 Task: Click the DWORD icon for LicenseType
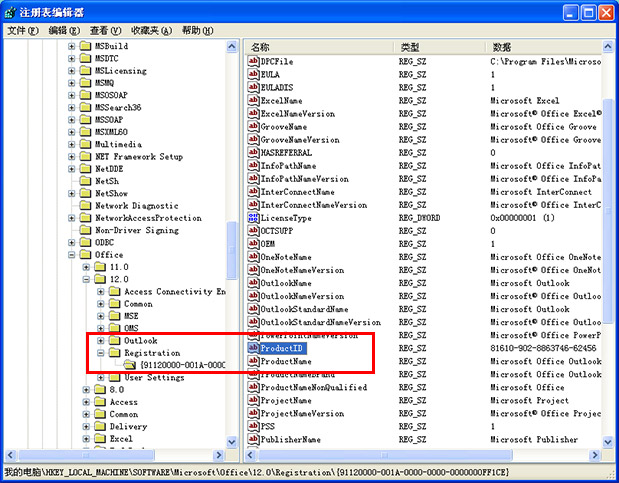(253, 218)
